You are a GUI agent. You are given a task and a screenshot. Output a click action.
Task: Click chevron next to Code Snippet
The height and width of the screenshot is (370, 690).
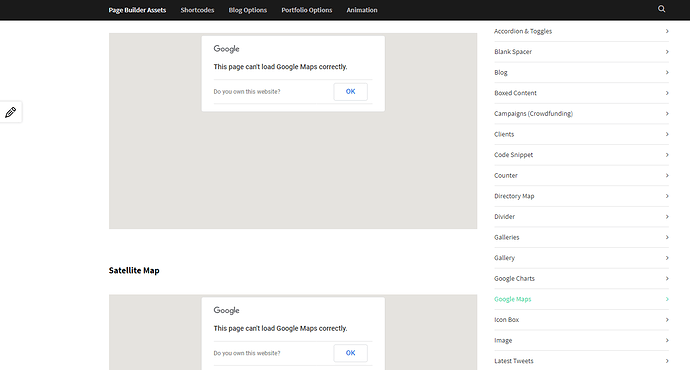click(667, 155)
